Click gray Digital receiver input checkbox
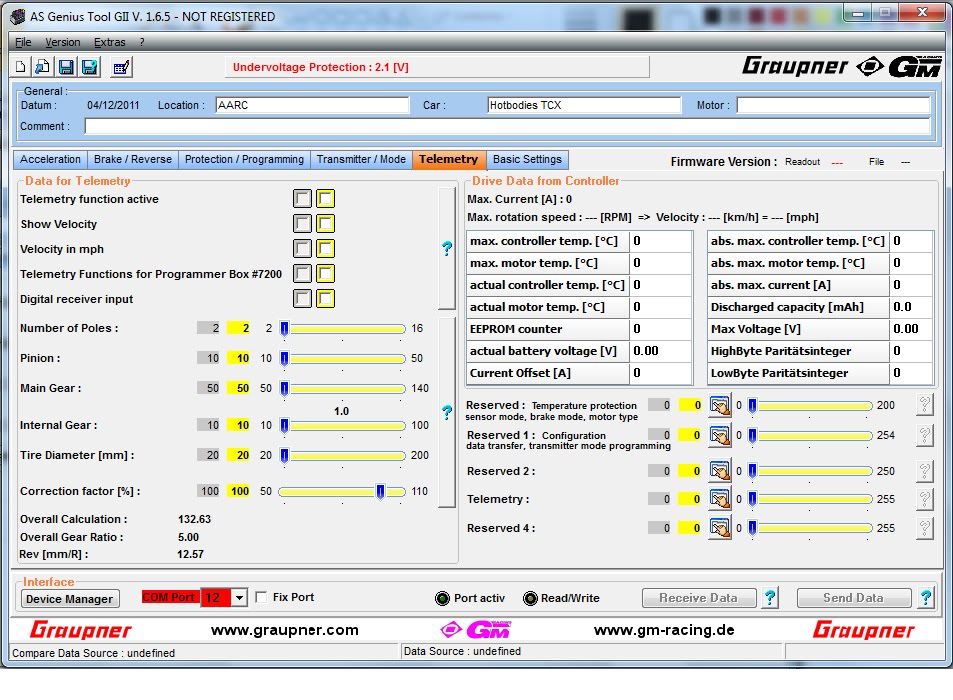This screenshot has height=700, width=953. click(302, 298)
